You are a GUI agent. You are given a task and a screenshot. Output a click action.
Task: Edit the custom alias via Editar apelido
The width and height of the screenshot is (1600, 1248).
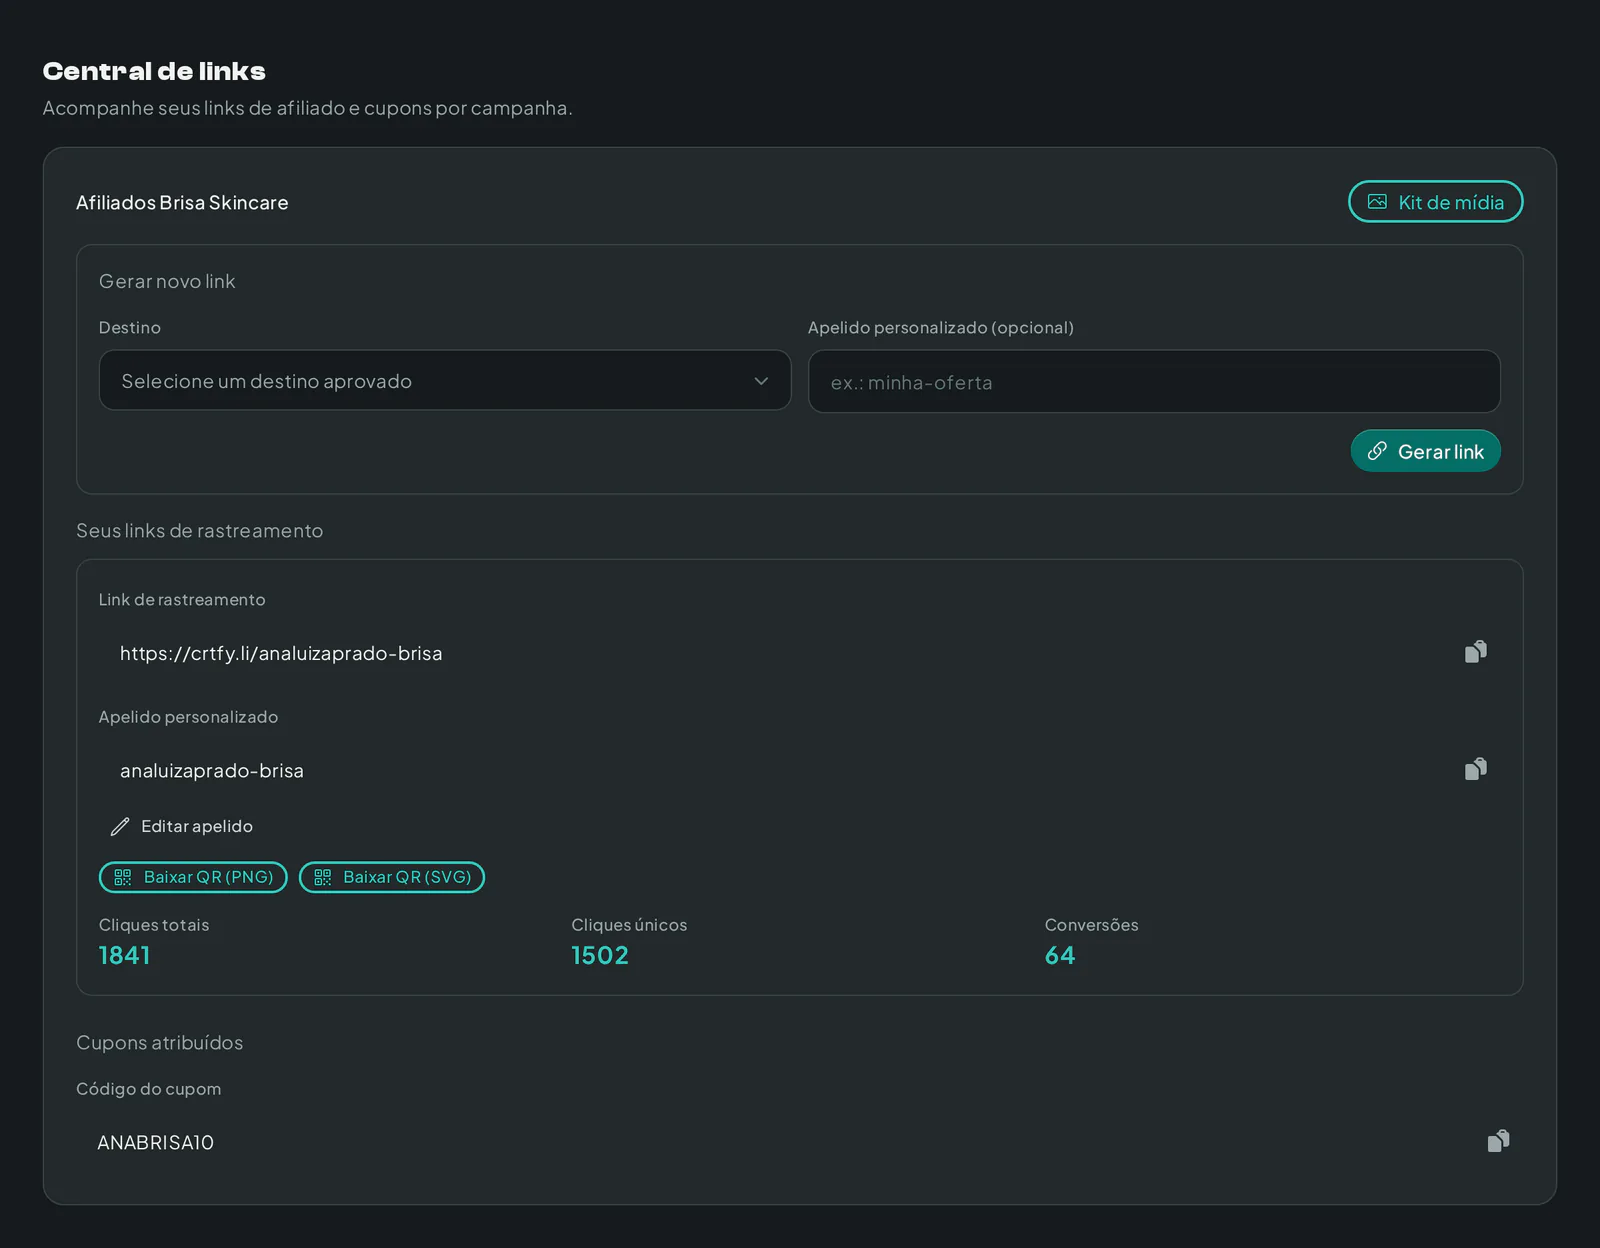[x=181, y=826]
